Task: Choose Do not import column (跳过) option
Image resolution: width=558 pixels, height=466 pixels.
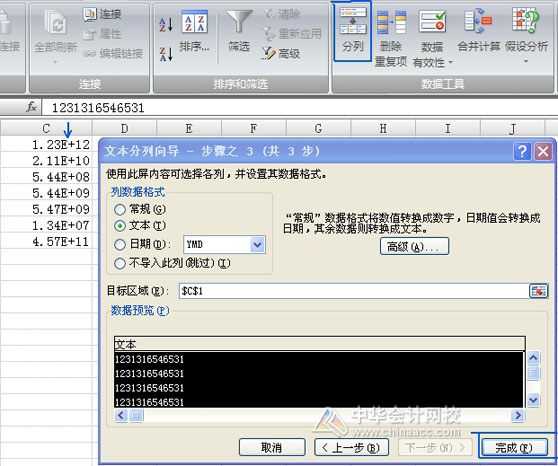Action: point(120,263)
